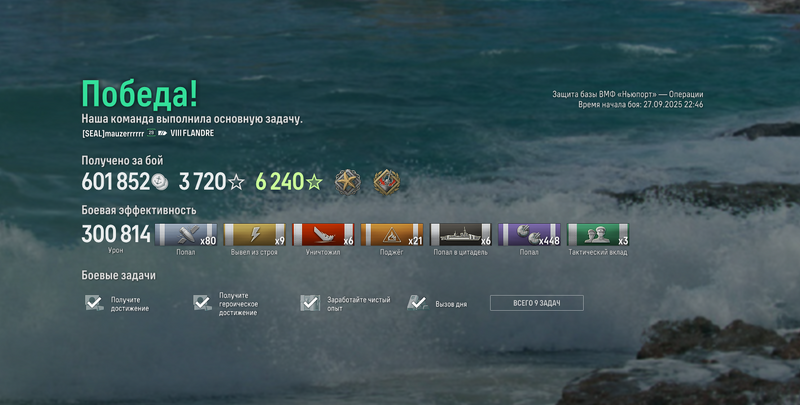
Task: Select the tactical contribution x3 green ribbon
Action: coord(598,235)
